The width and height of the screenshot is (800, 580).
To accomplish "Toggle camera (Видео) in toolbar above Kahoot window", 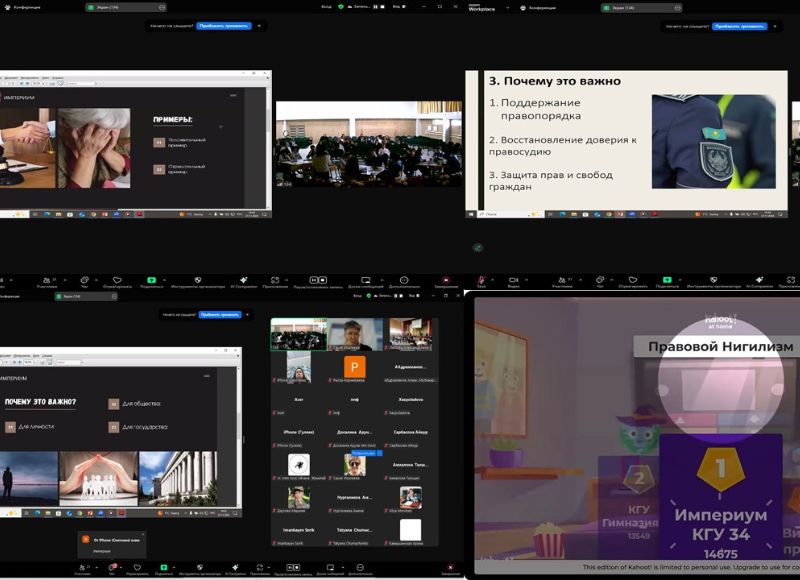I will tap(513, 281).
